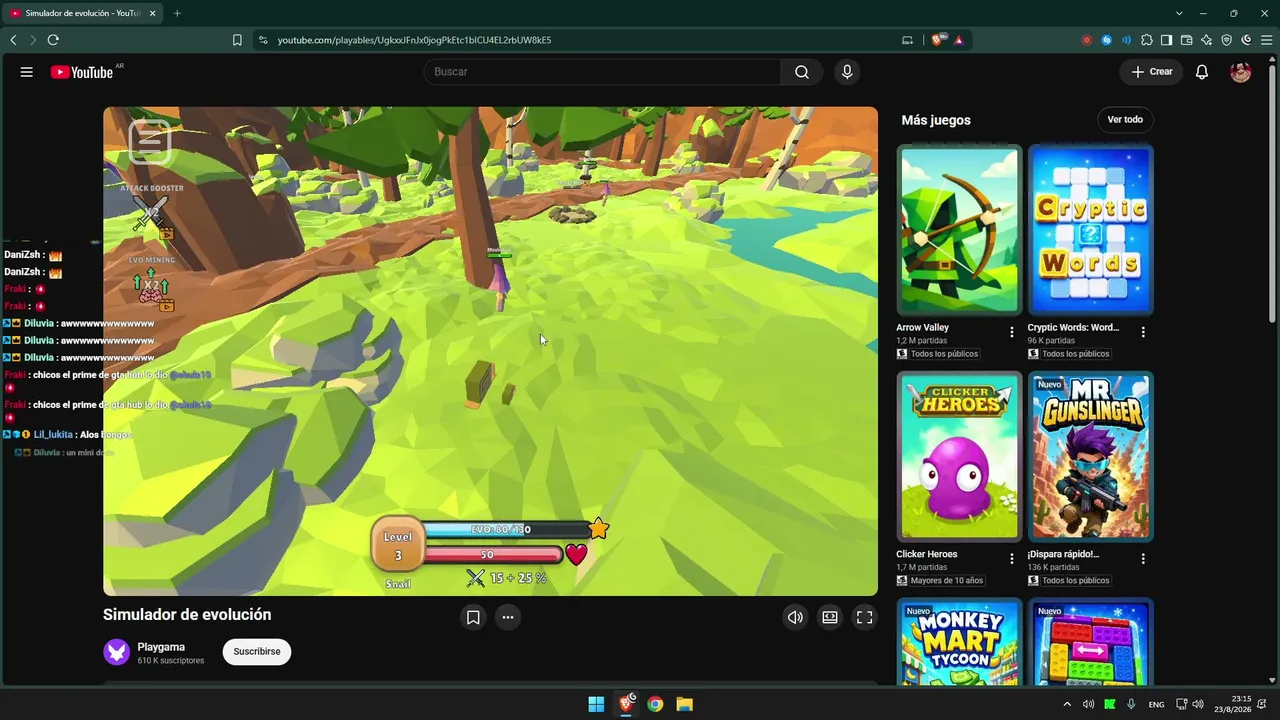This screenshot has height=720, width=1280.
Task: Open the Brave Wallet icon
Action: click(x=1187, y=40)
